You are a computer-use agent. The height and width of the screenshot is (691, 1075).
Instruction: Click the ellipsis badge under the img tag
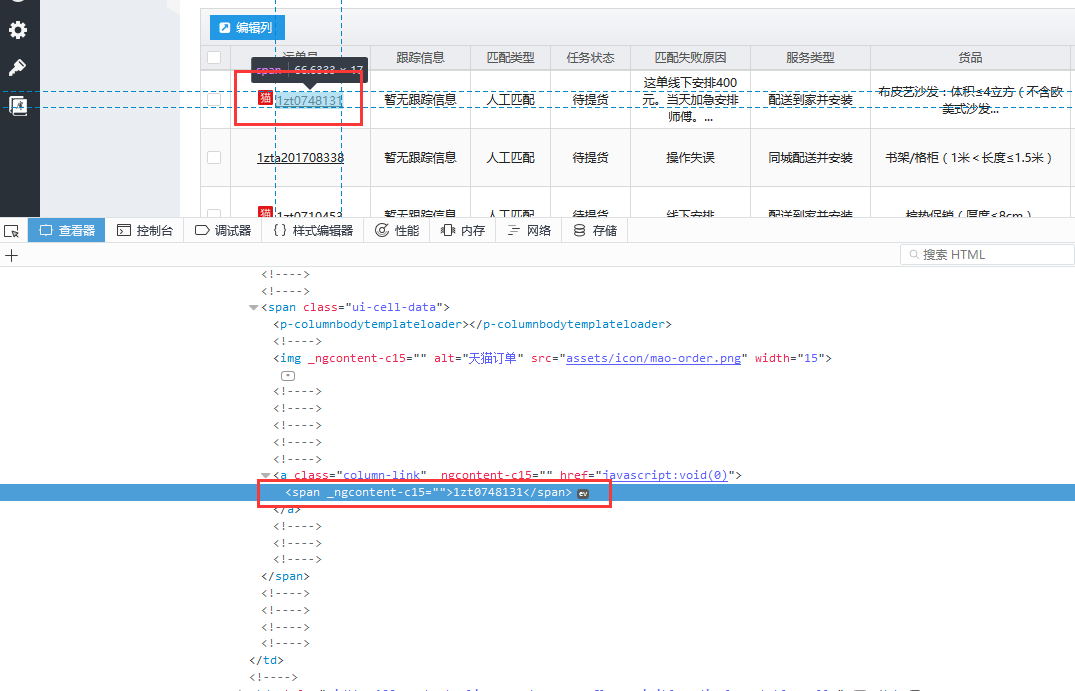tap(288, 376)
